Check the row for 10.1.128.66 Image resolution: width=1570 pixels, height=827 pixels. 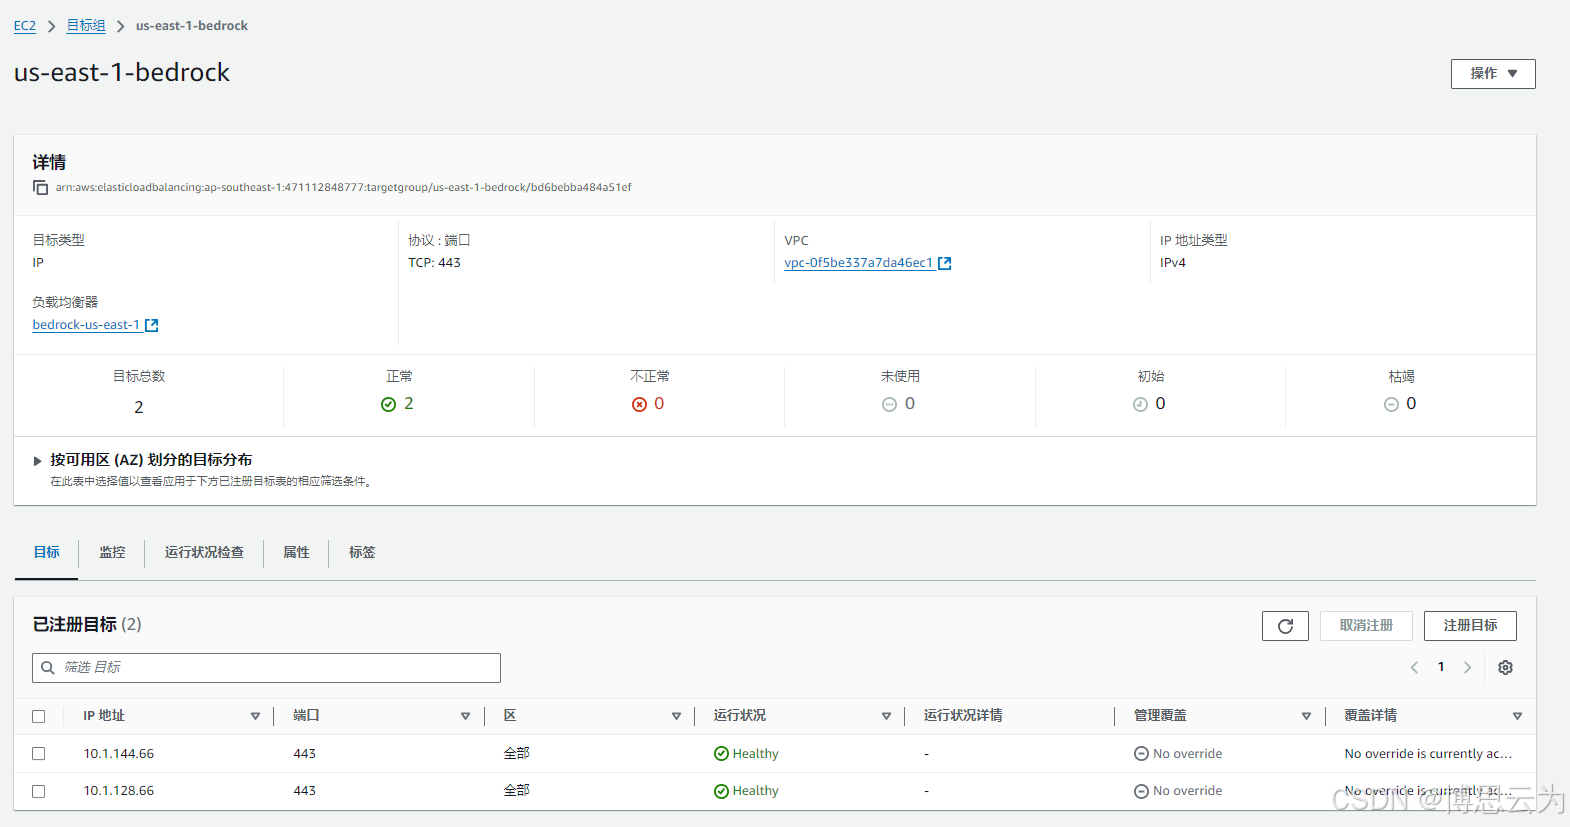(39, 791)
